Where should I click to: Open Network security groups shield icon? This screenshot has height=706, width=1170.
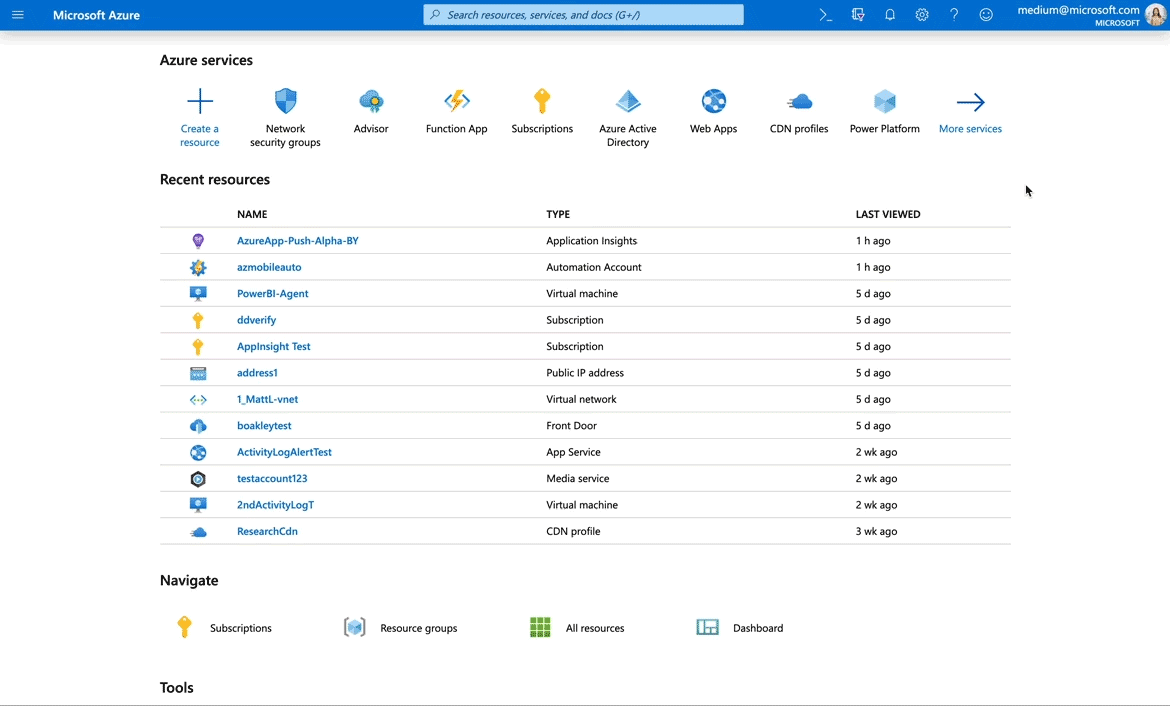tap(286, 101)
